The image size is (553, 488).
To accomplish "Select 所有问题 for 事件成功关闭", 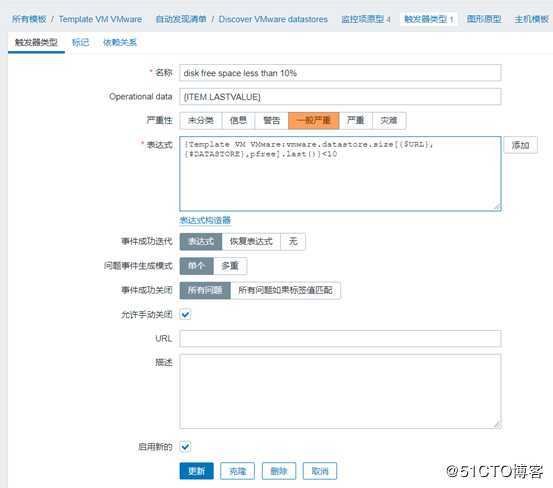I will (x=205, y=291).
